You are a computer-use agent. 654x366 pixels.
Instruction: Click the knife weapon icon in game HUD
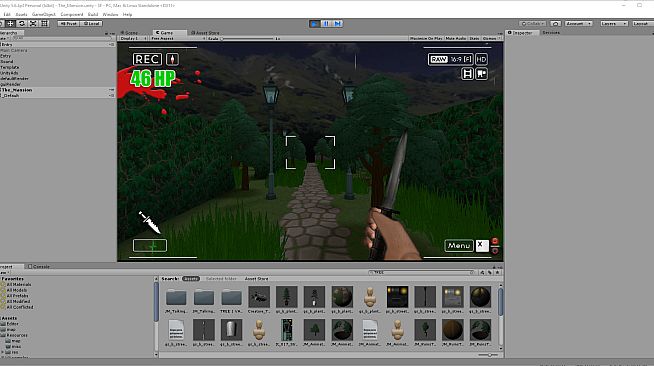point(149,222)
